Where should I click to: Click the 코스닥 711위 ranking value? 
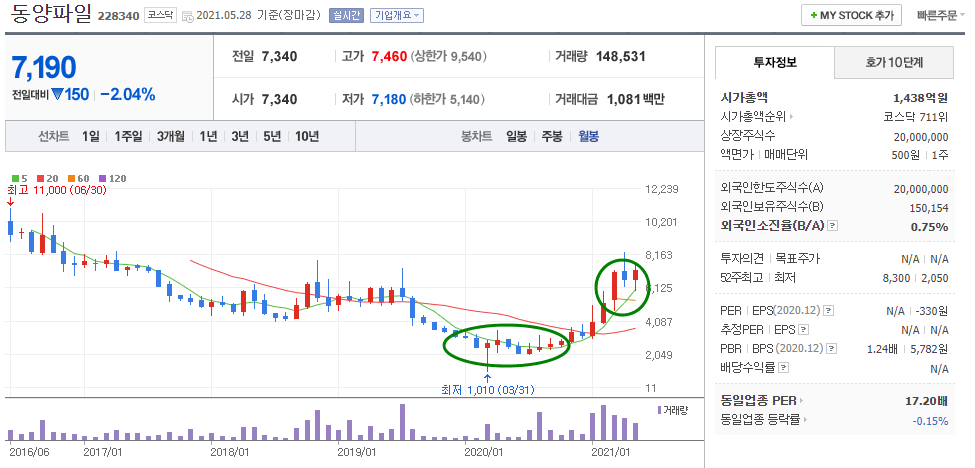click(x=916, y=116)
